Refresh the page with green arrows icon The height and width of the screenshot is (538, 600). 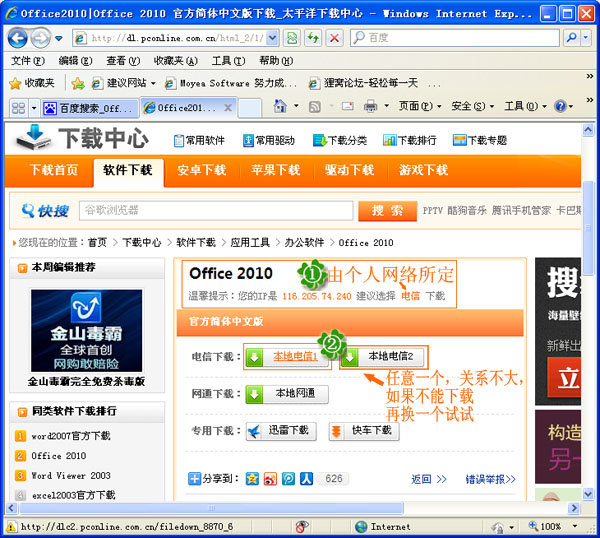coord(313,38)
